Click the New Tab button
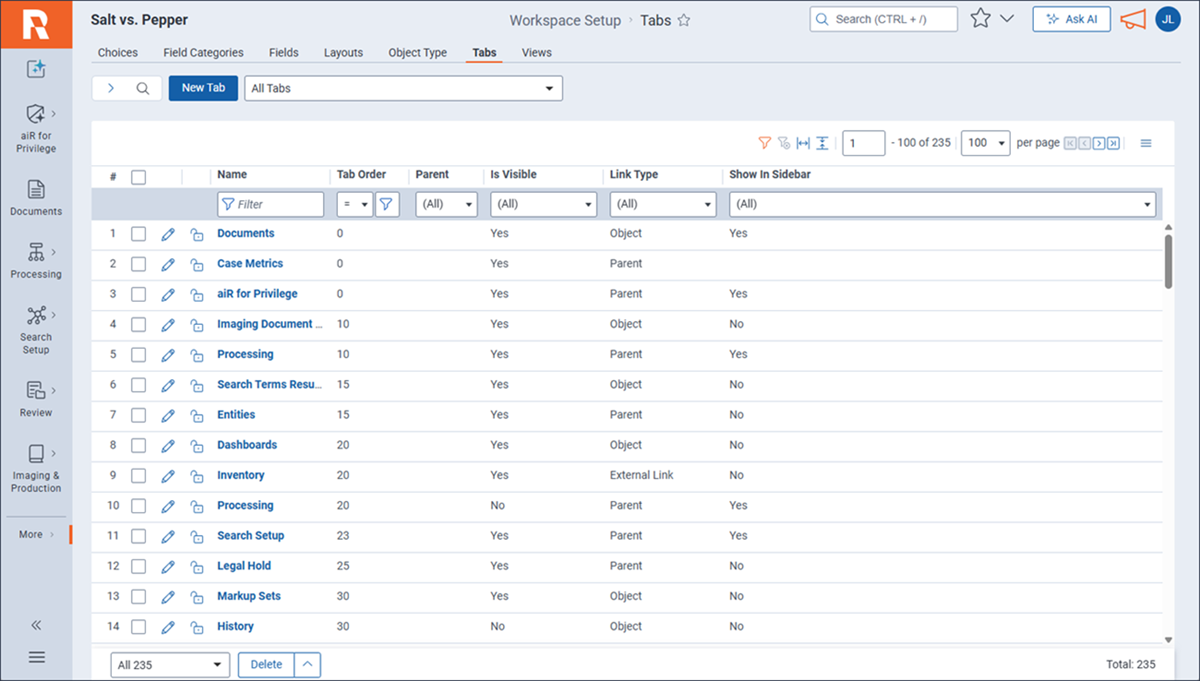 tap(203, 88)
